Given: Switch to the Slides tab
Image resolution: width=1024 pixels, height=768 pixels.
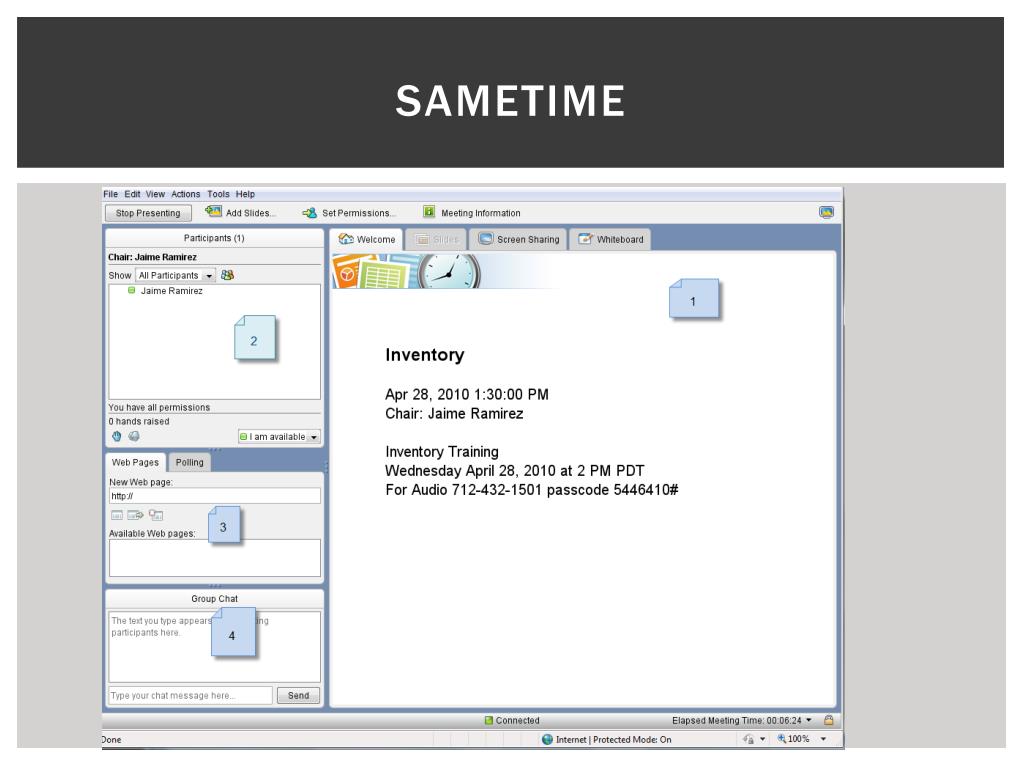Looking at the screenshot, I should click(x=436, y=240).
